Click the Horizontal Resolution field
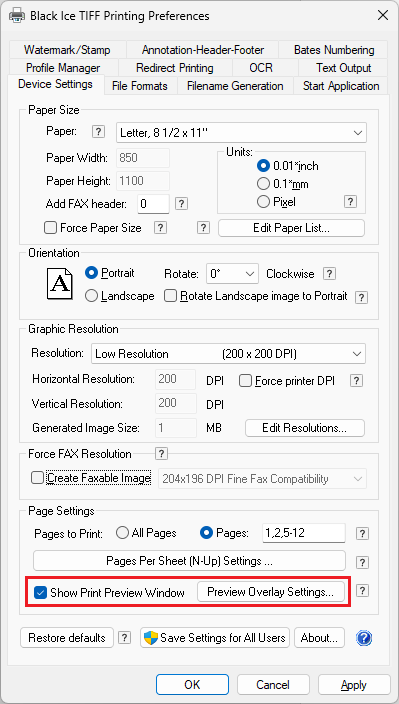This screenshot has width=399, height=704. 176,379
